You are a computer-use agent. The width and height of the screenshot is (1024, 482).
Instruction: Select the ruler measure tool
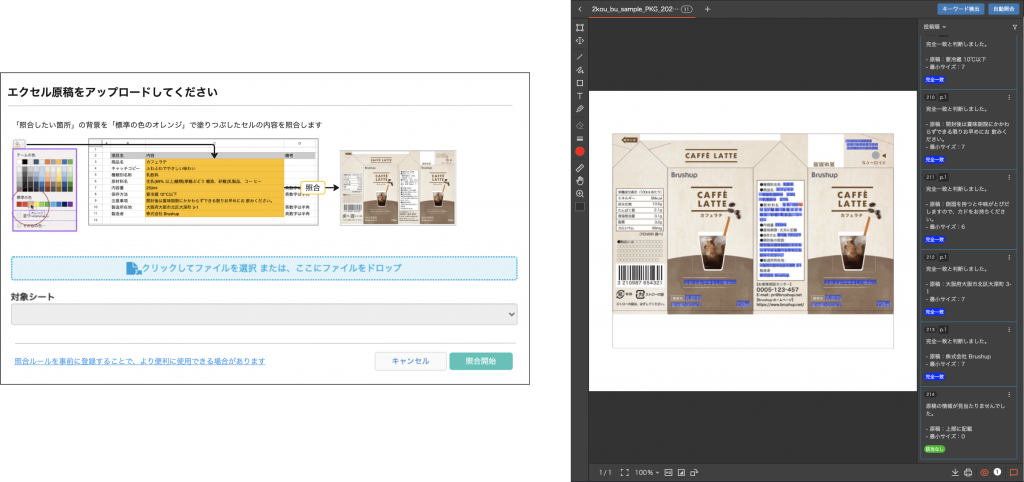tap(580, 168)
